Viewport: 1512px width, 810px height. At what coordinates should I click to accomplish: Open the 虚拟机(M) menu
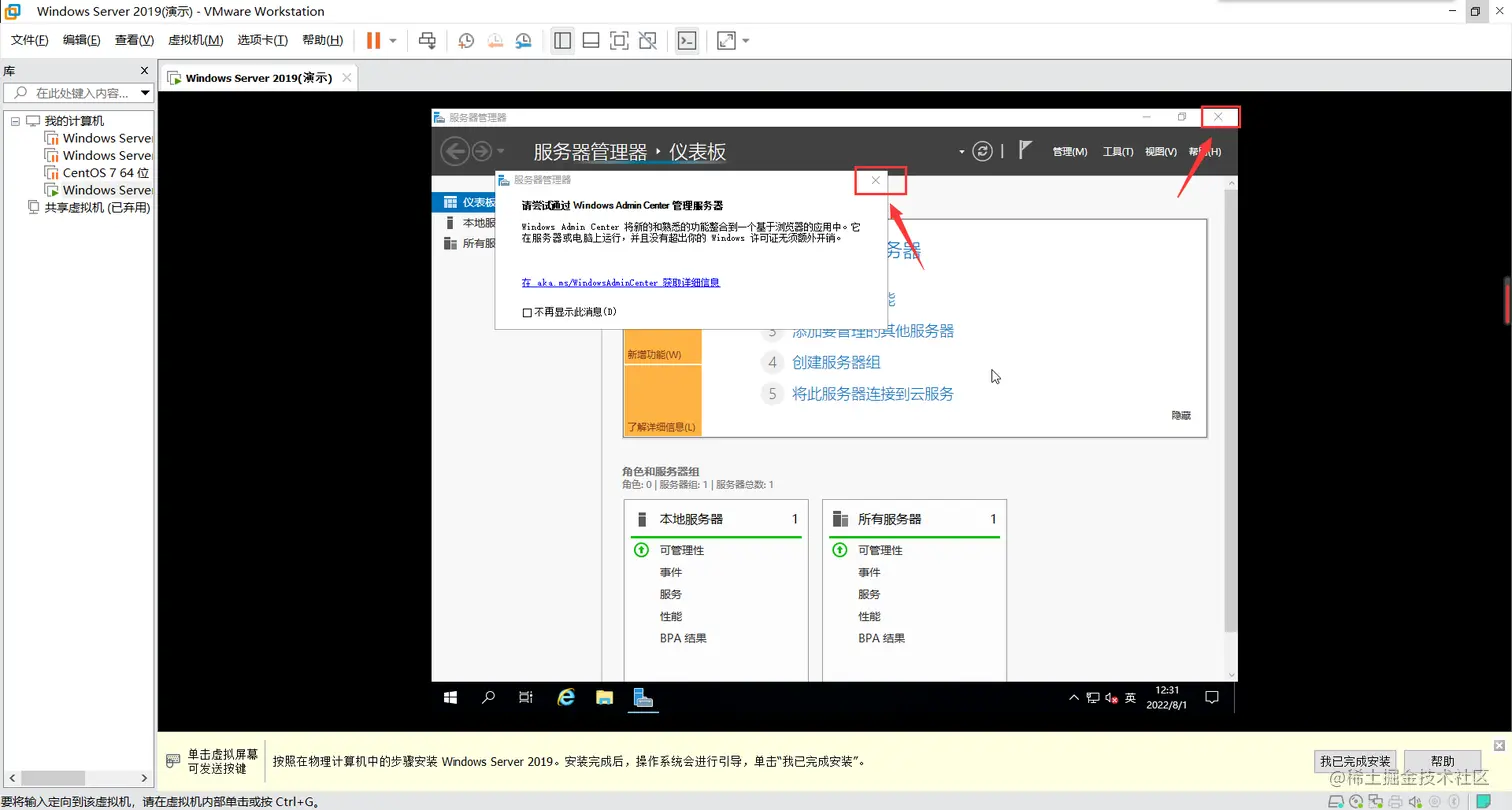(x=196, y=41)
